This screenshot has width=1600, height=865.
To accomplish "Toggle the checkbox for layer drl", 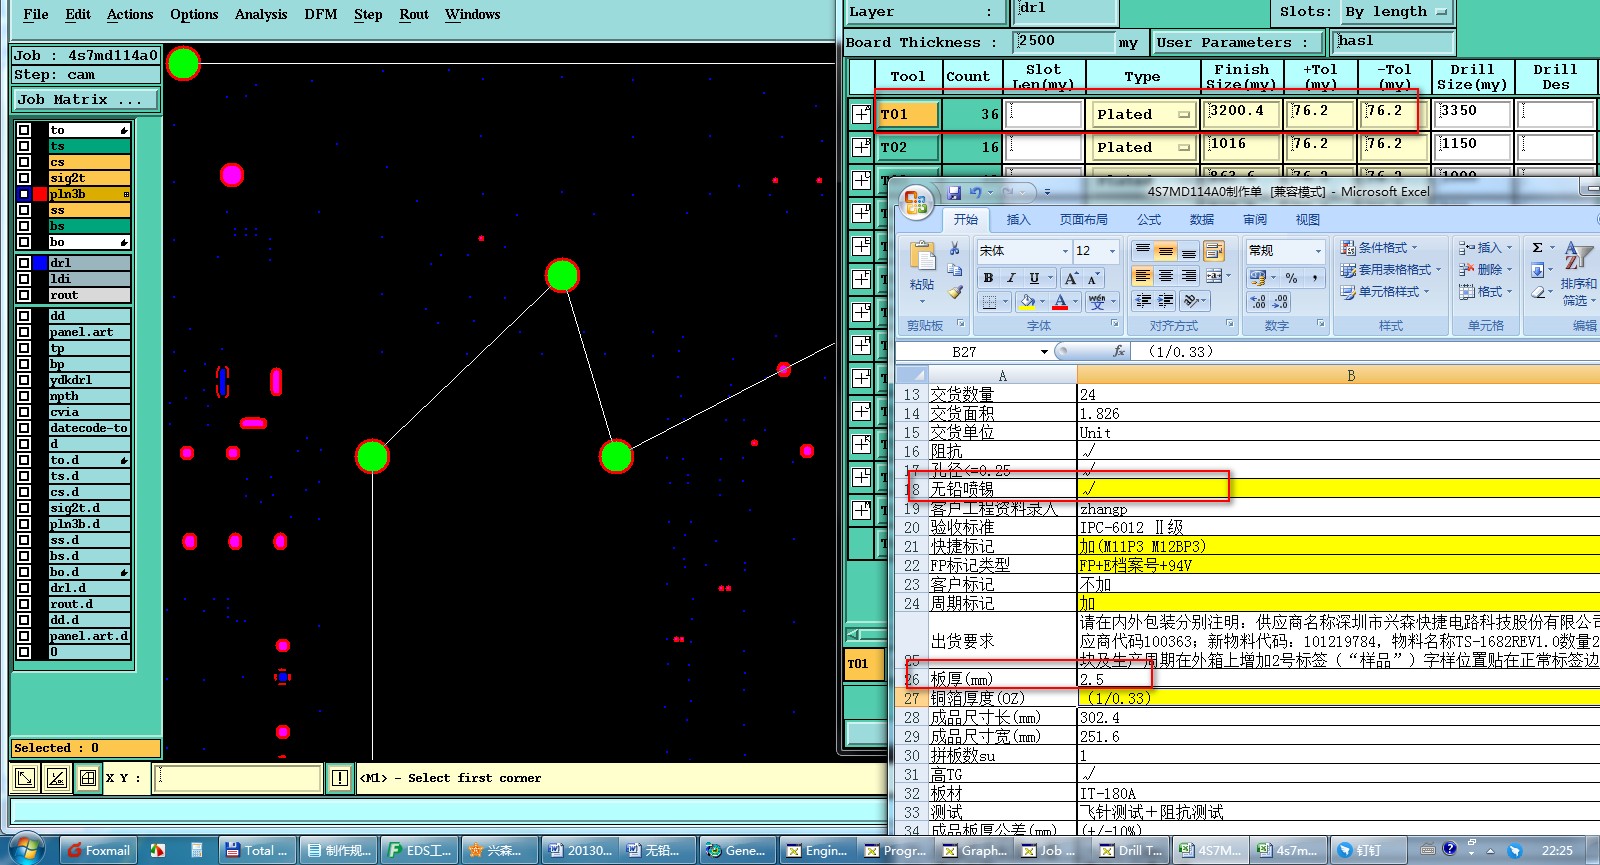I will click(24, 263).
